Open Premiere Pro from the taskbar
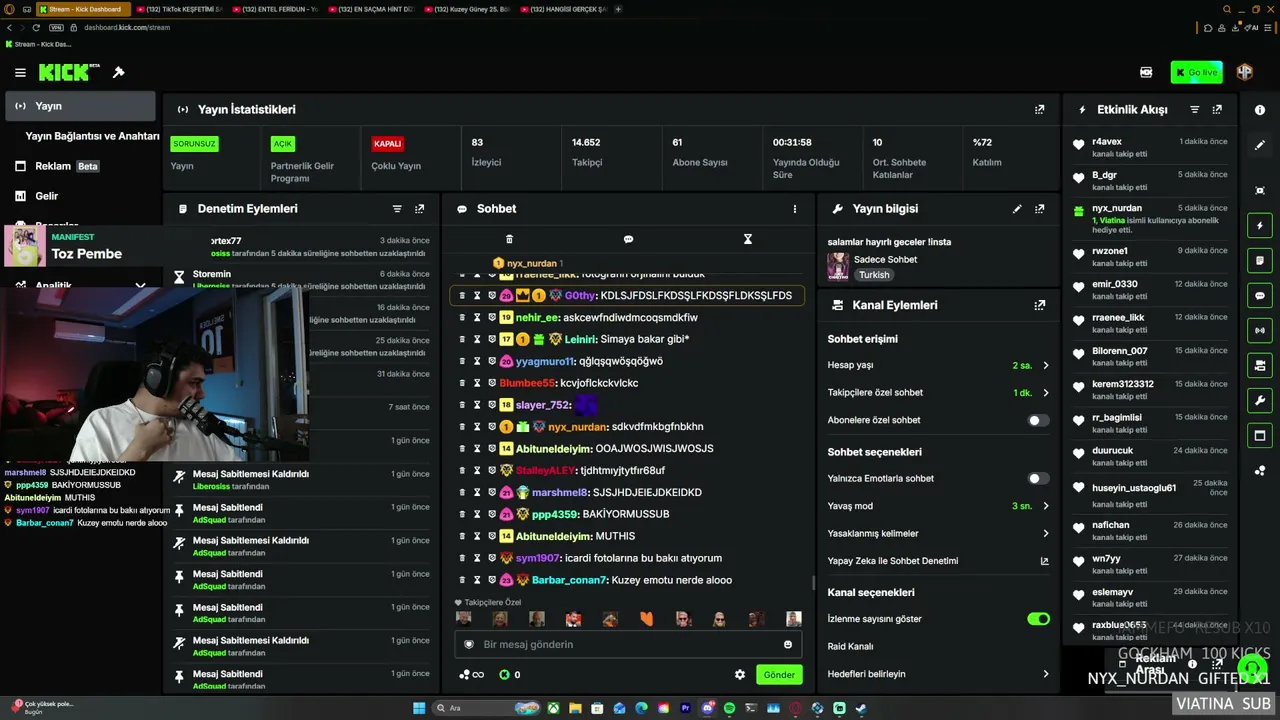 coord(685,708)
